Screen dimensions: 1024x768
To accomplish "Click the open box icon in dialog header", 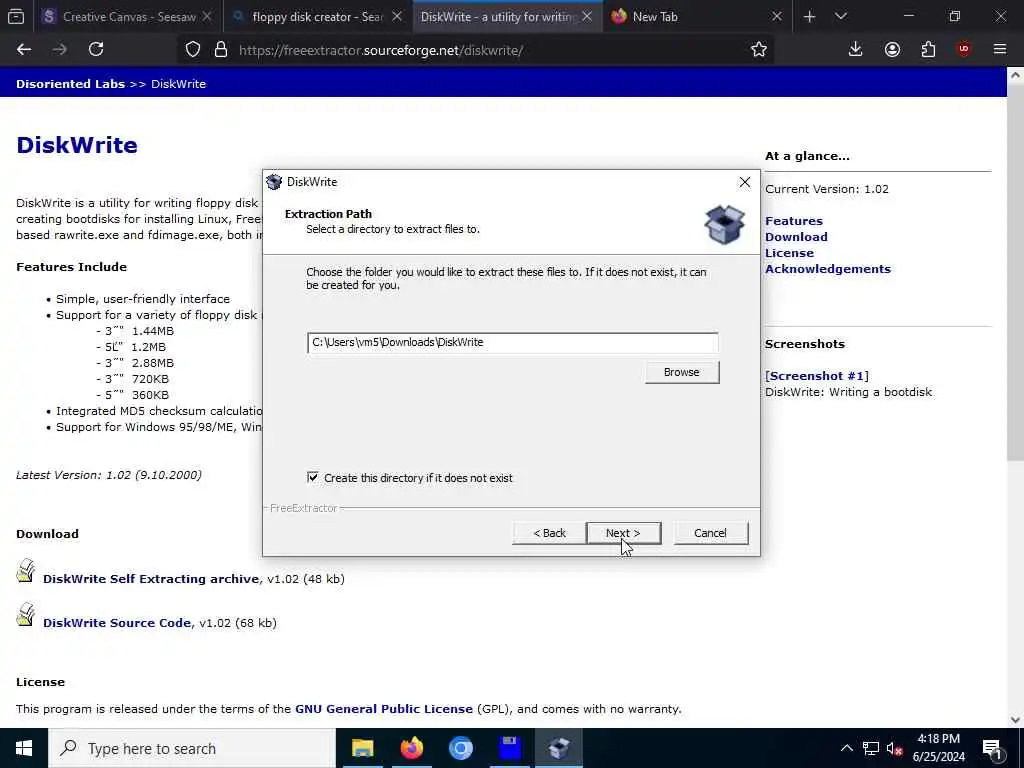I will coord(724,225).
